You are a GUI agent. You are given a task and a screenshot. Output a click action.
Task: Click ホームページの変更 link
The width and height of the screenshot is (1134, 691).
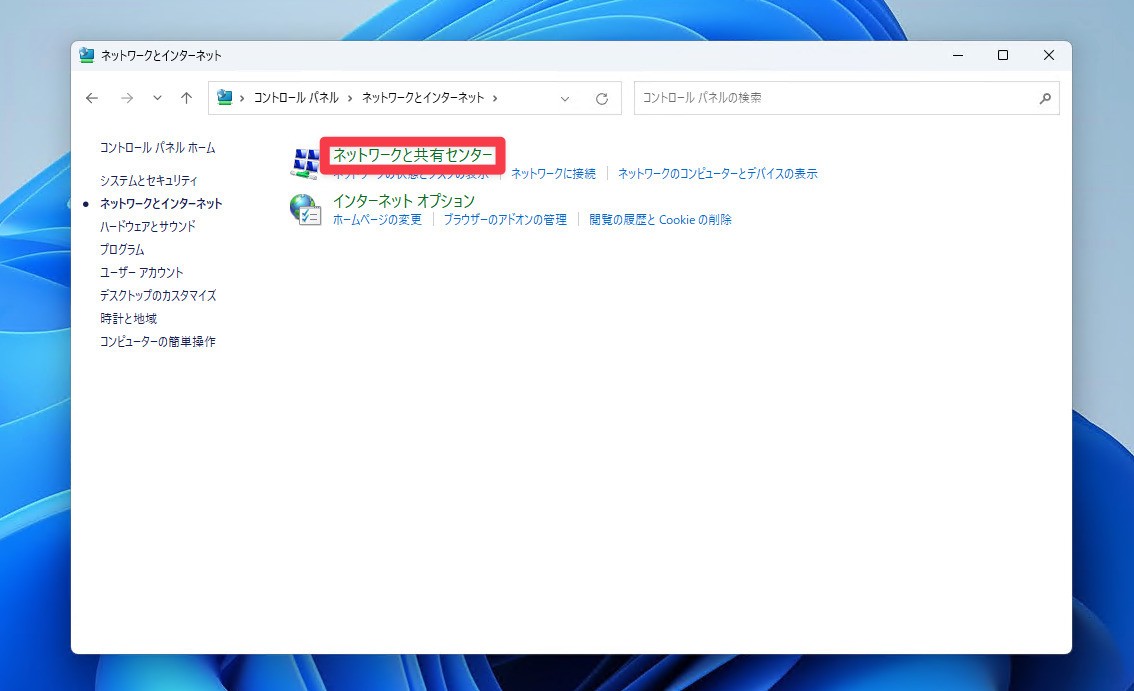coord(377,219)
